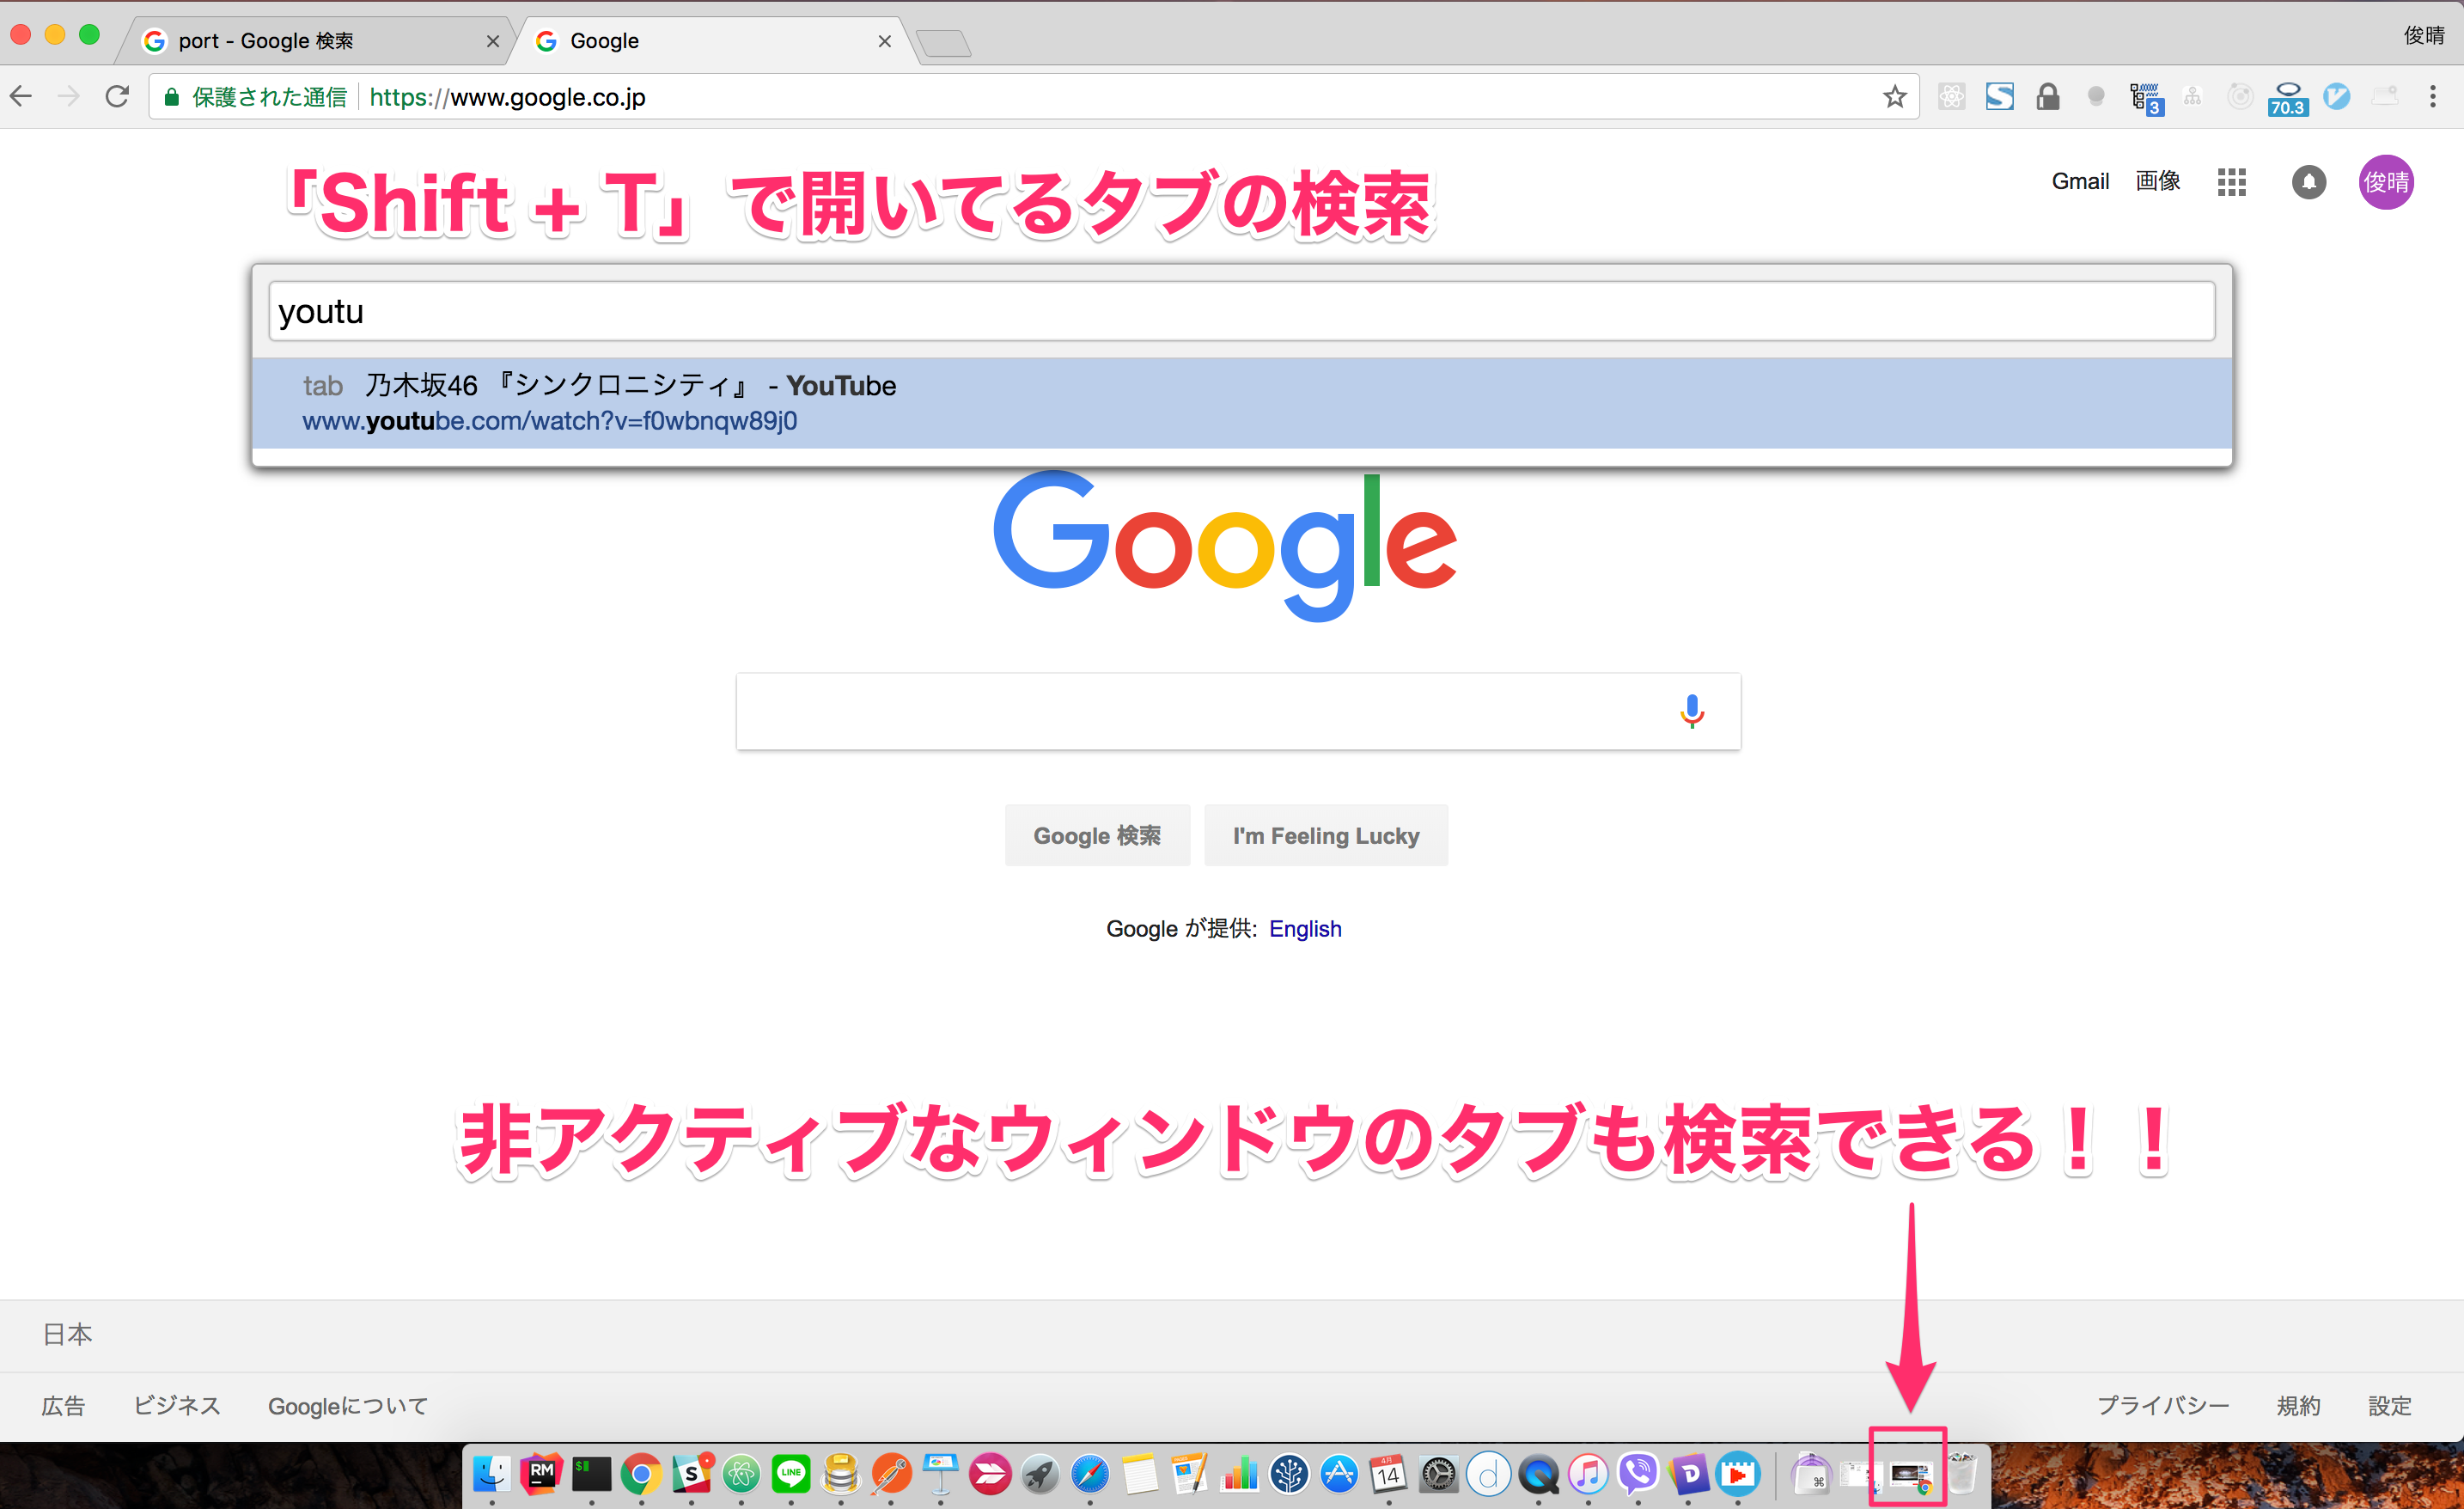Open the purple account avatar menu
Screen dimensions: 2464x1509
click(x=2385, y=182)
